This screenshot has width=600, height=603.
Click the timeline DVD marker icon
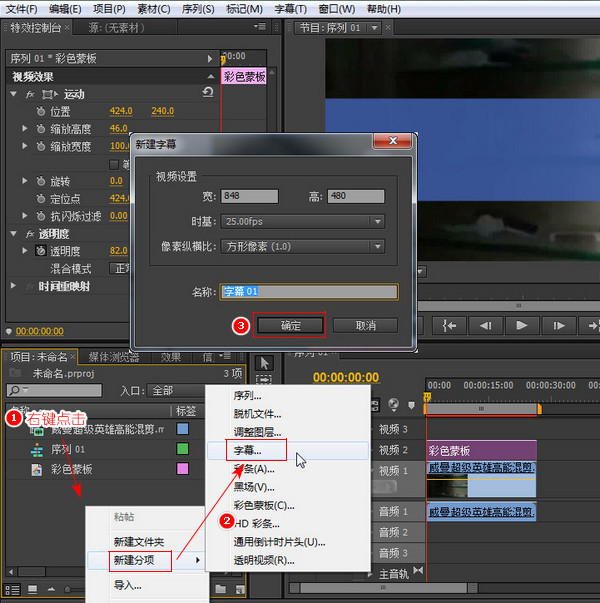[393, 404]
